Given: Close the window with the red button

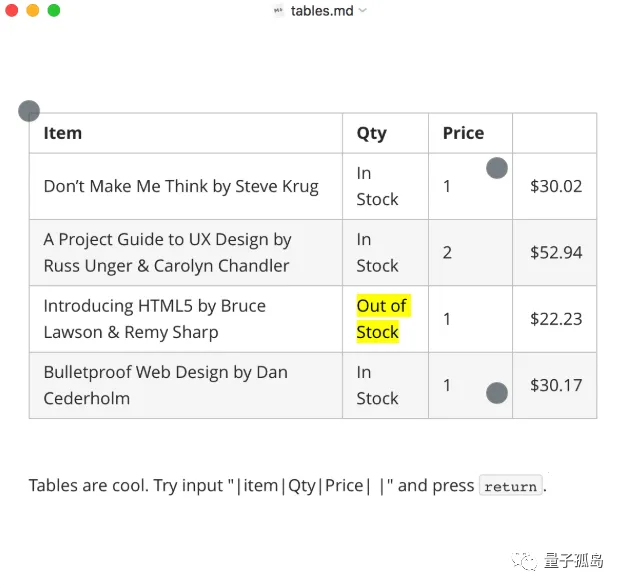Looking at the screenshot, I should click(x=11, y=10).
